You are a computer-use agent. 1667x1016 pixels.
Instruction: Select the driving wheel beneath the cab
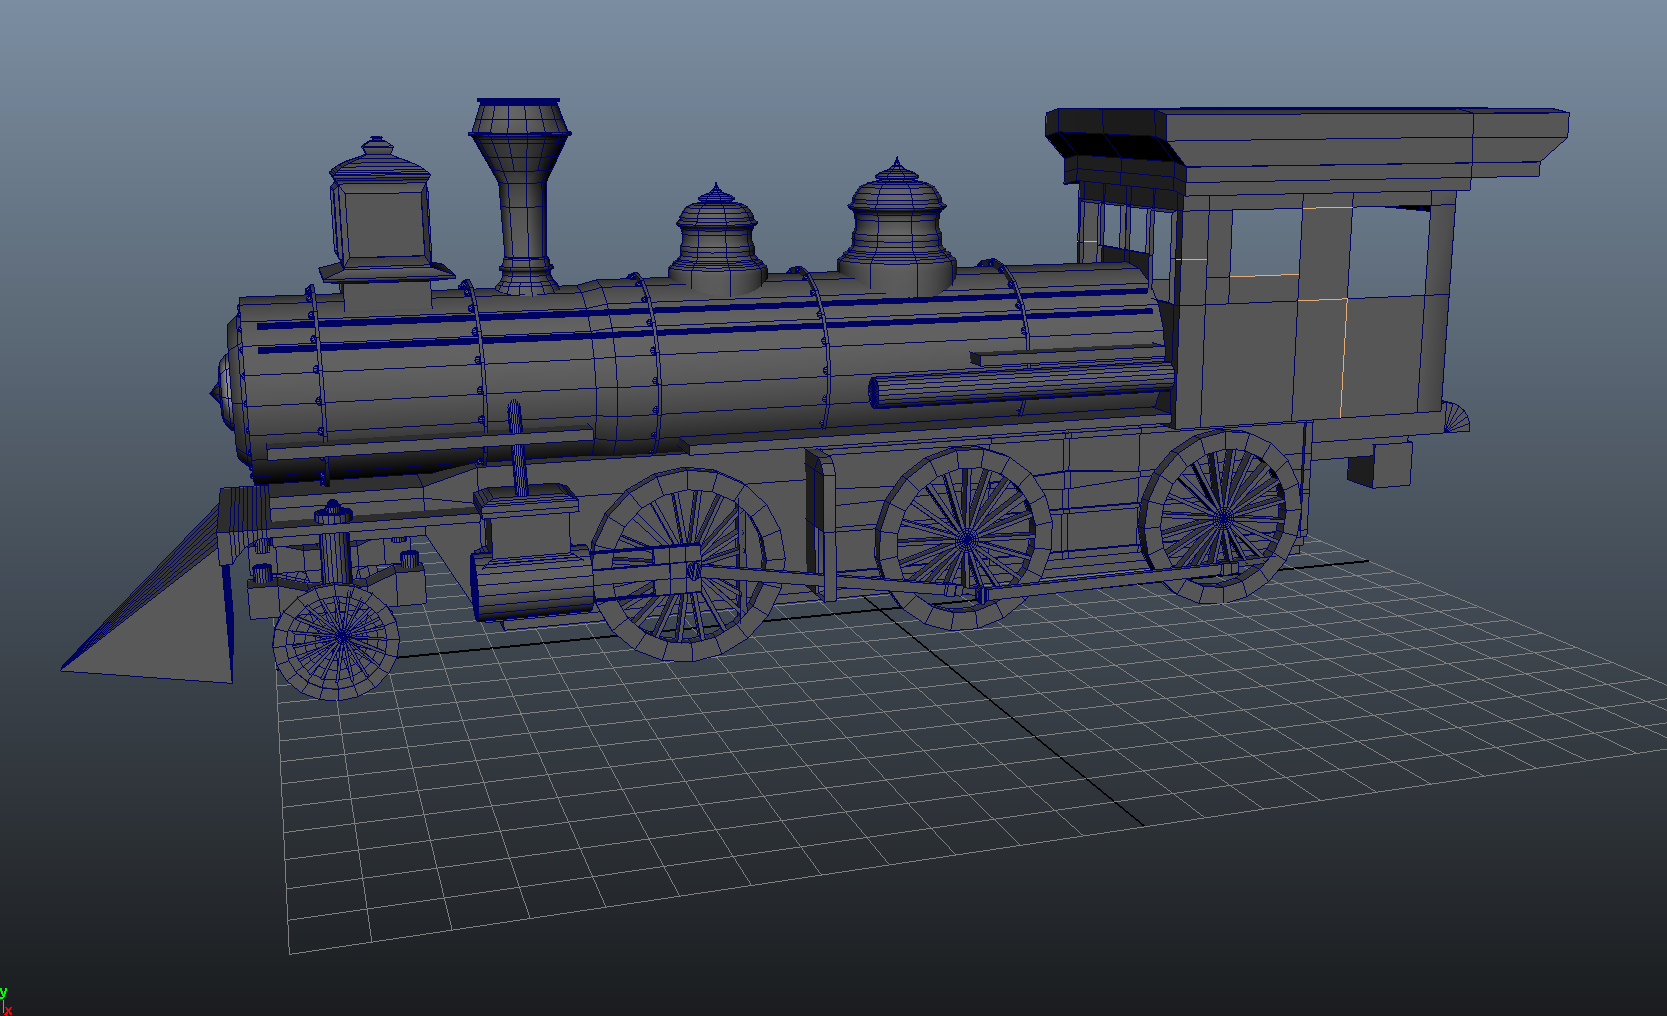point(1222,517)
